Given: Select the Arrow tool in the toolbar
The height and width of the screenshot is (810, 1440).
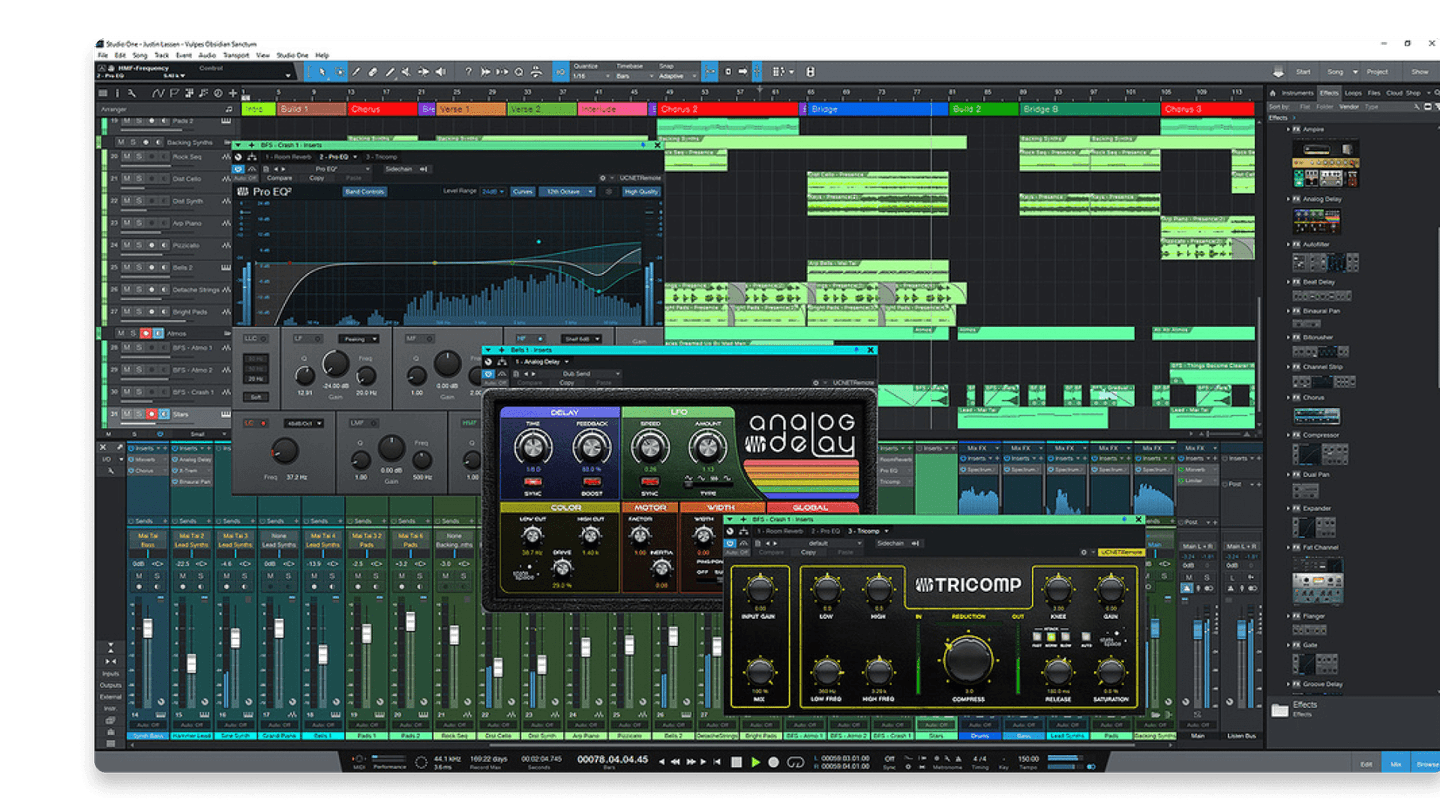Looking at the screenshot, I should [322, 72].
